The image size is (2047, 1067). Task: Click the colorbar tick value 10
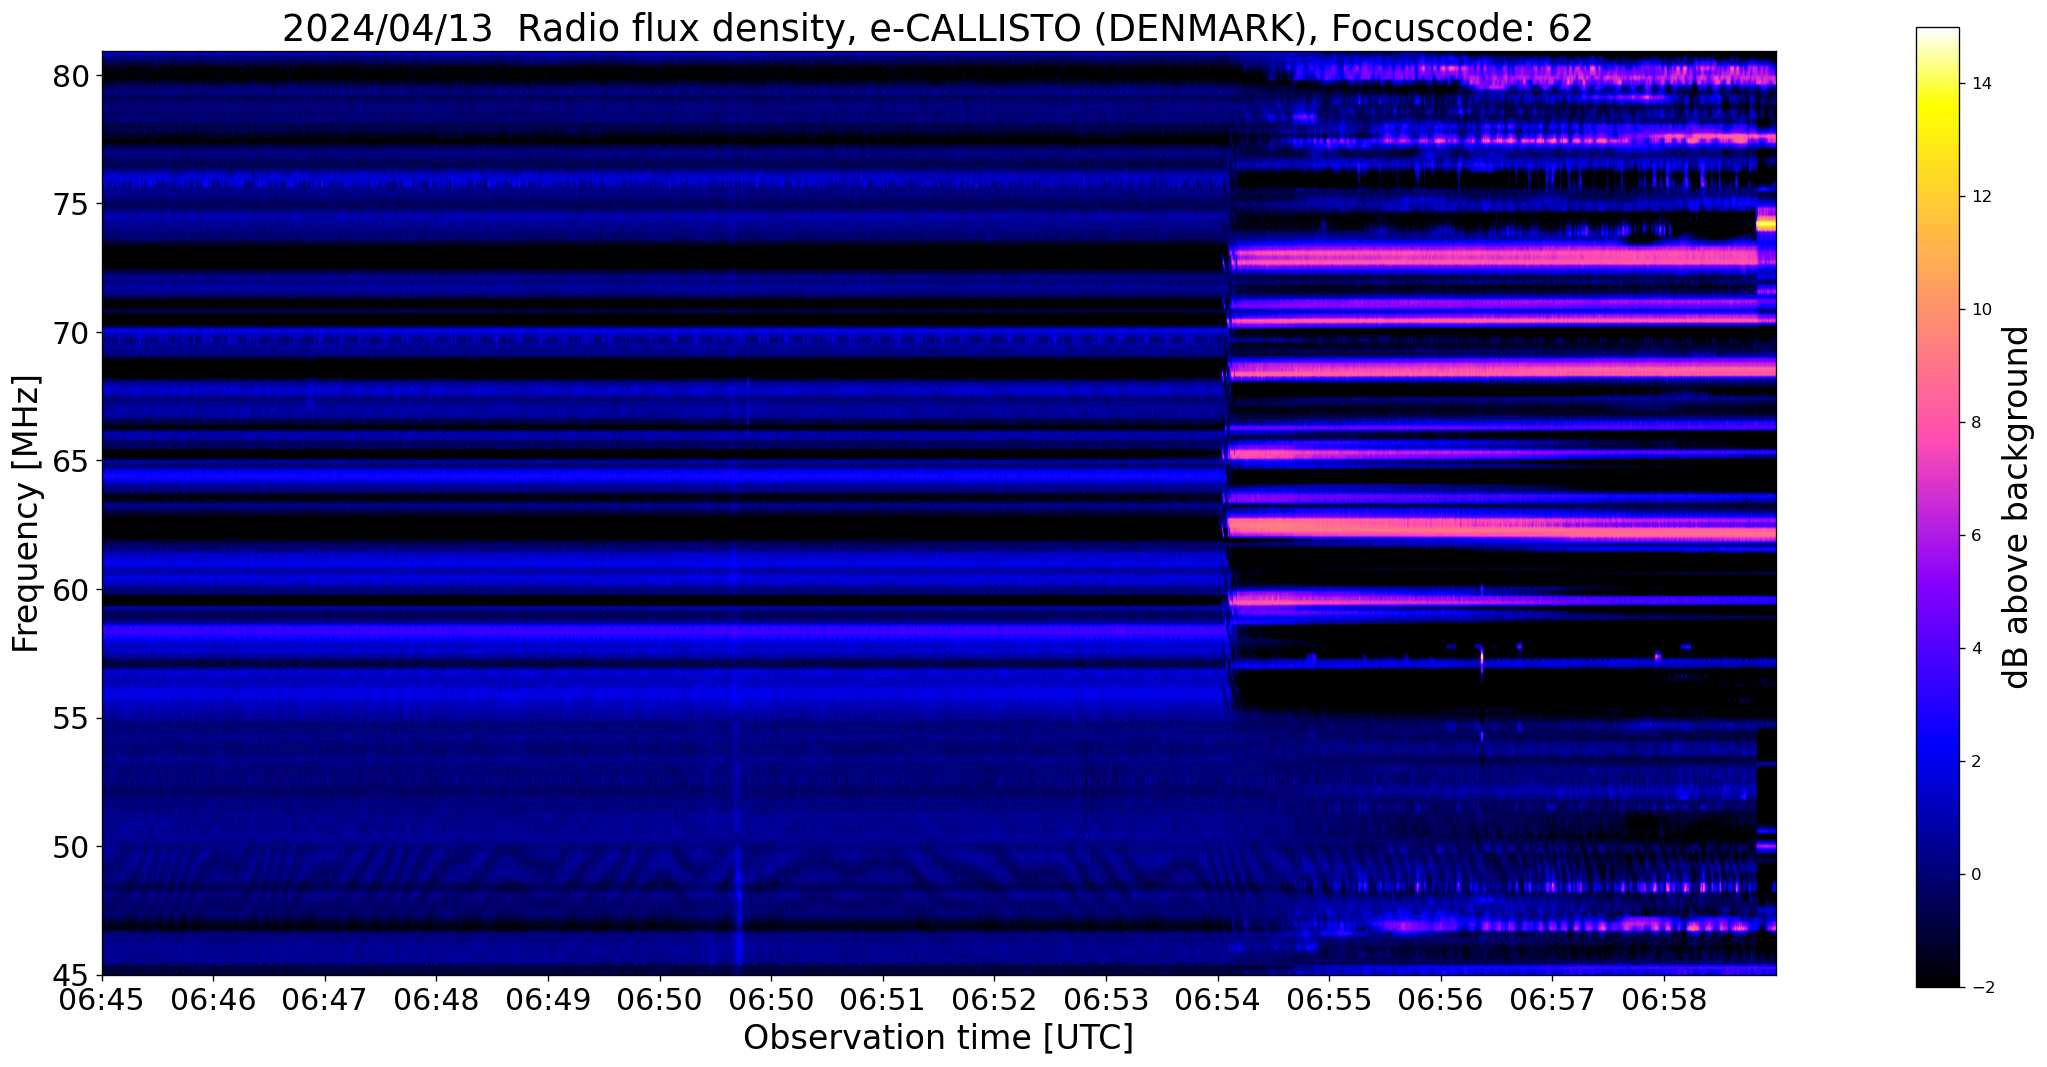1981,310
